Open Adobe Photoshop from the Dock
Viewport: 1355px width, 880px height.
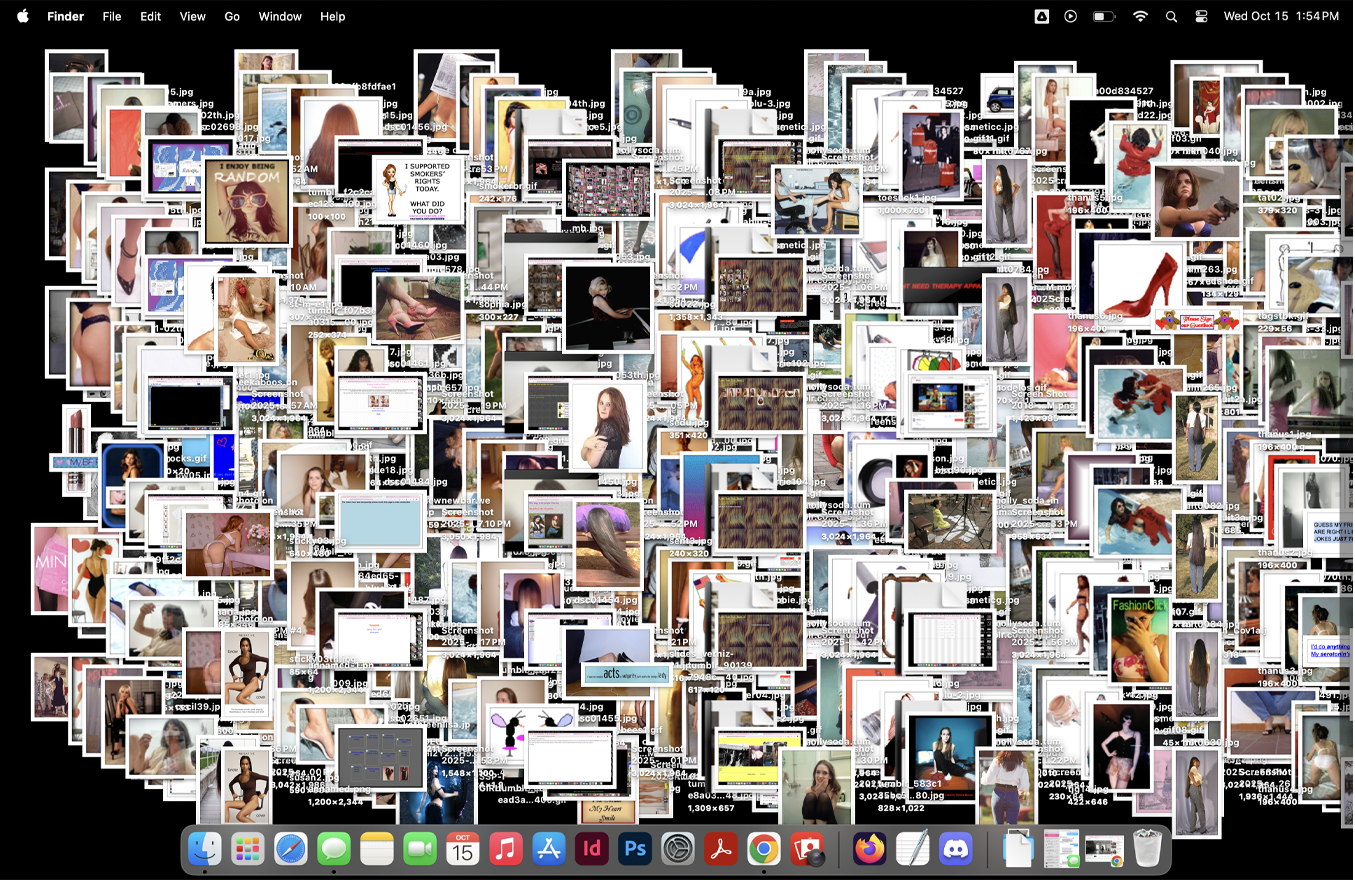coord(634,850)
